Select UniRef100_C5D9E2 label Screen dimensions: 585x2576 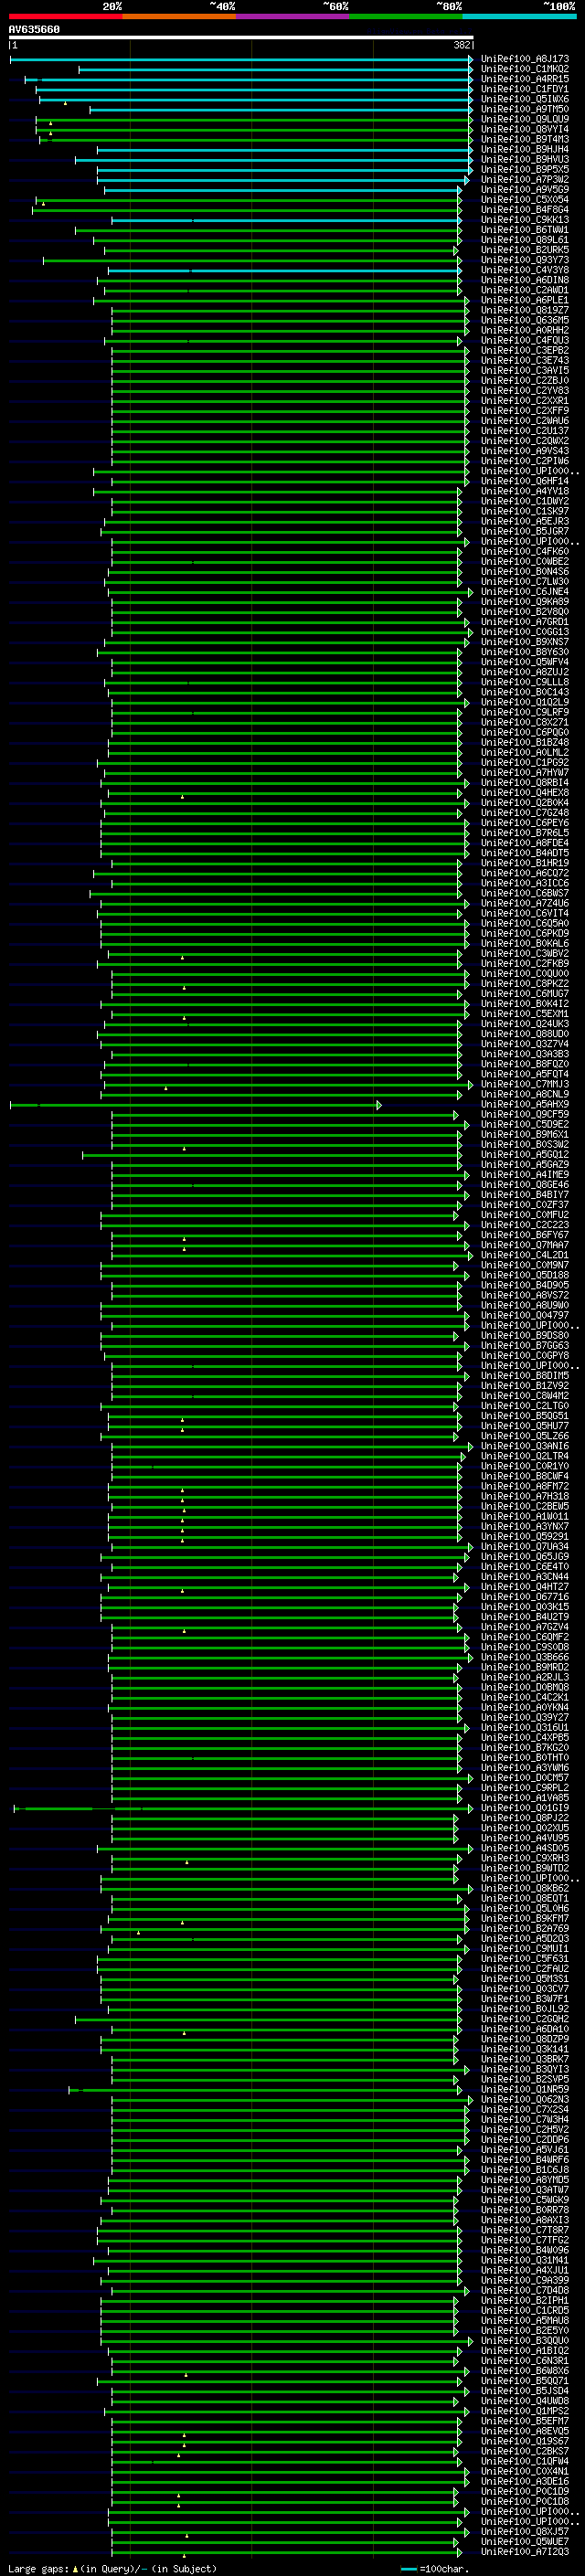click(x=525, y=1124)
